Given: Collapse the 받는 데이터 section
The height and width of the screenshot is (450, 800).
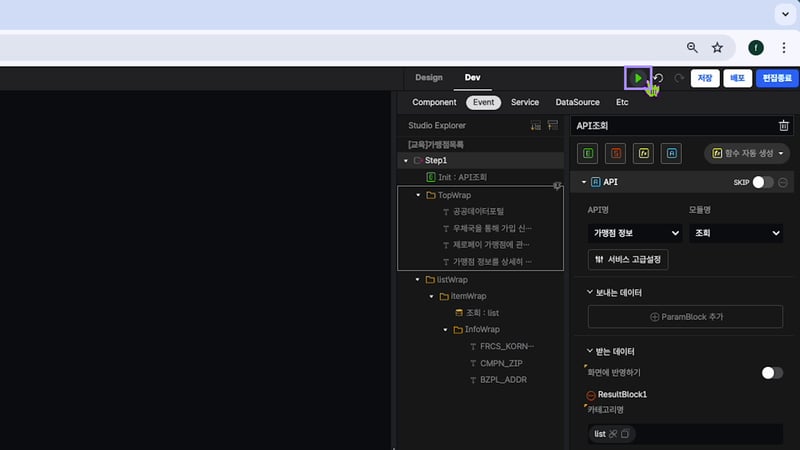Looking at the screenshot, I should (x=590, y=351).
